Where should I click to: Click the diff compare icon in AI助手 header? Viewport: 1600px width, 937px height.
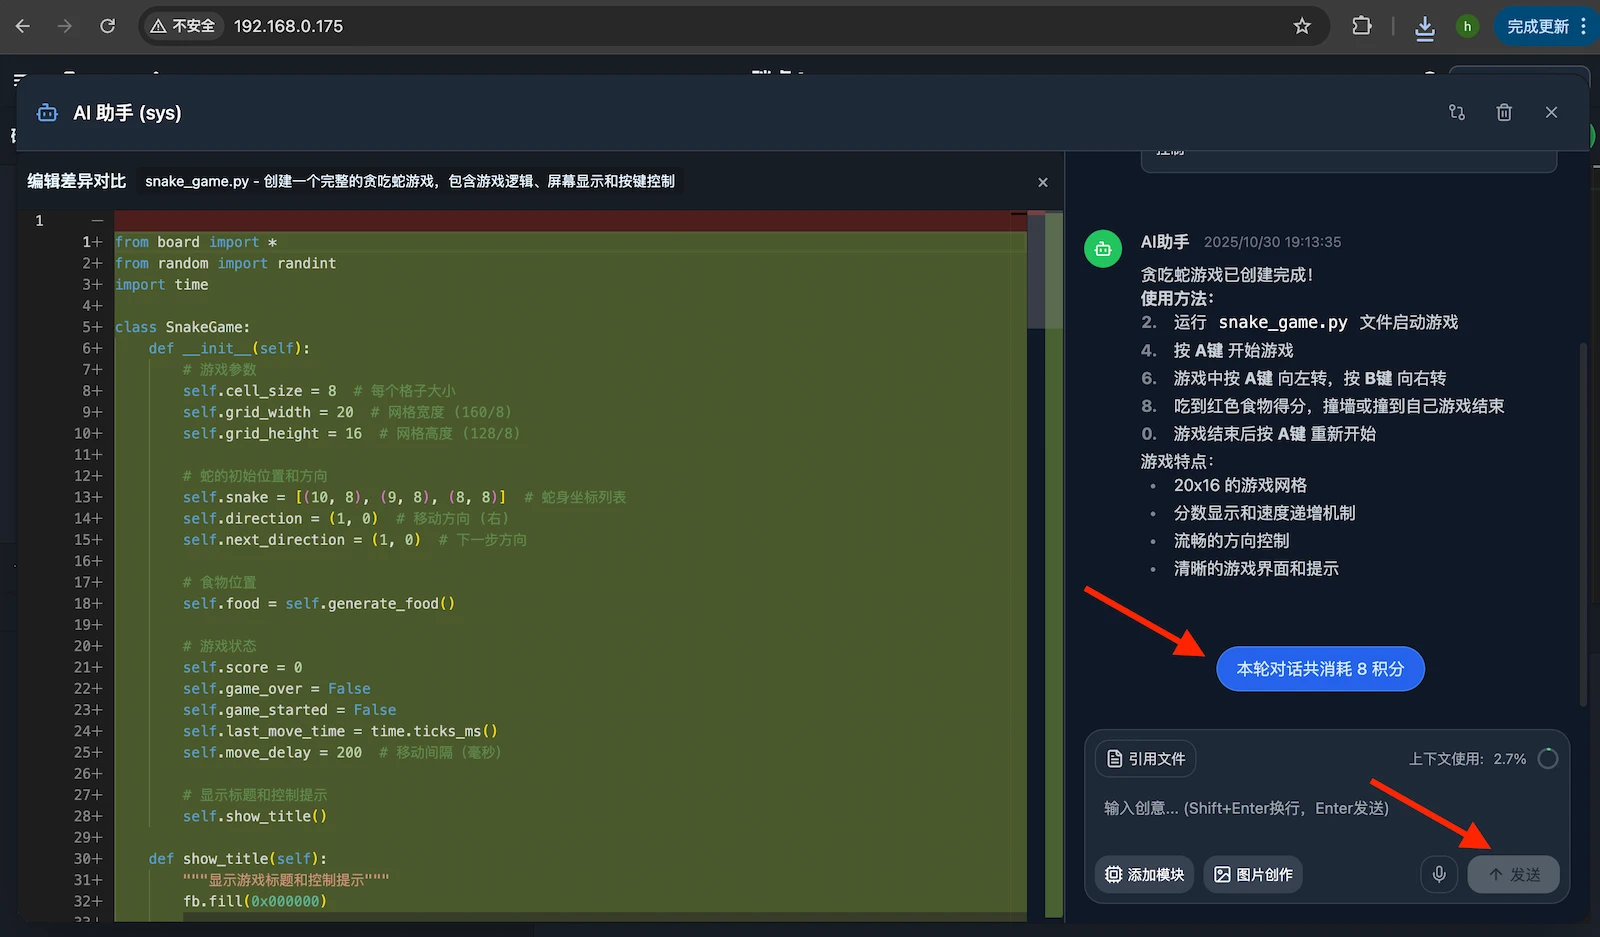pos(1456,112)
